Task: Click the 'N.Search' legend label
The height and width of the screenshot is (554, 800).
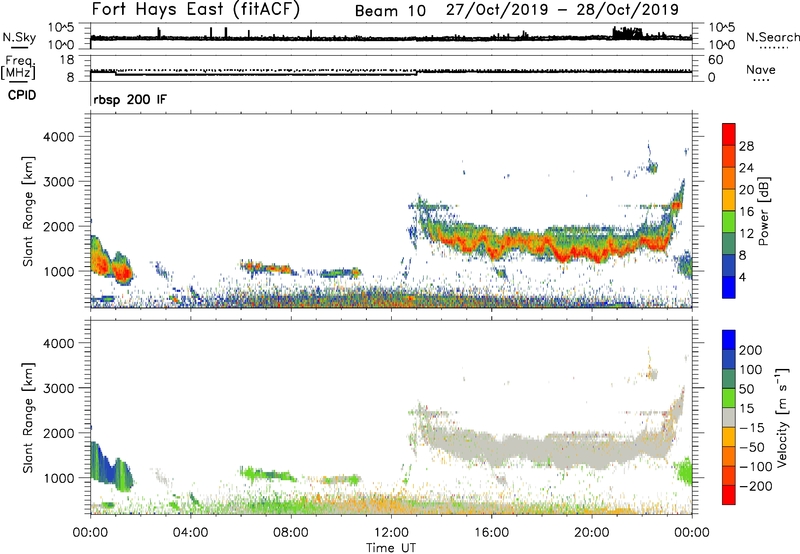Action: point(772,37)
